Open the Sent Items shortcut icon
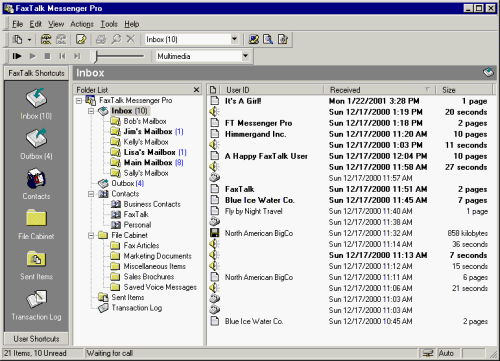 point(36,259)
